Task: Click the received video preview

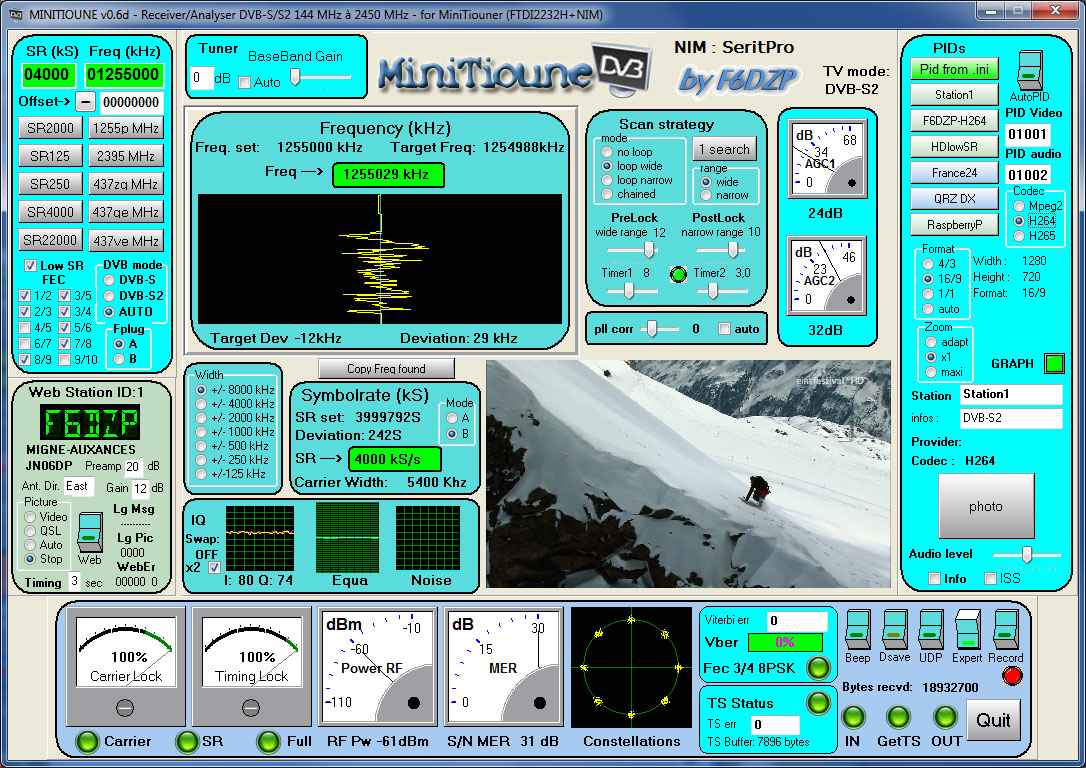Action: tap(688, 474)
